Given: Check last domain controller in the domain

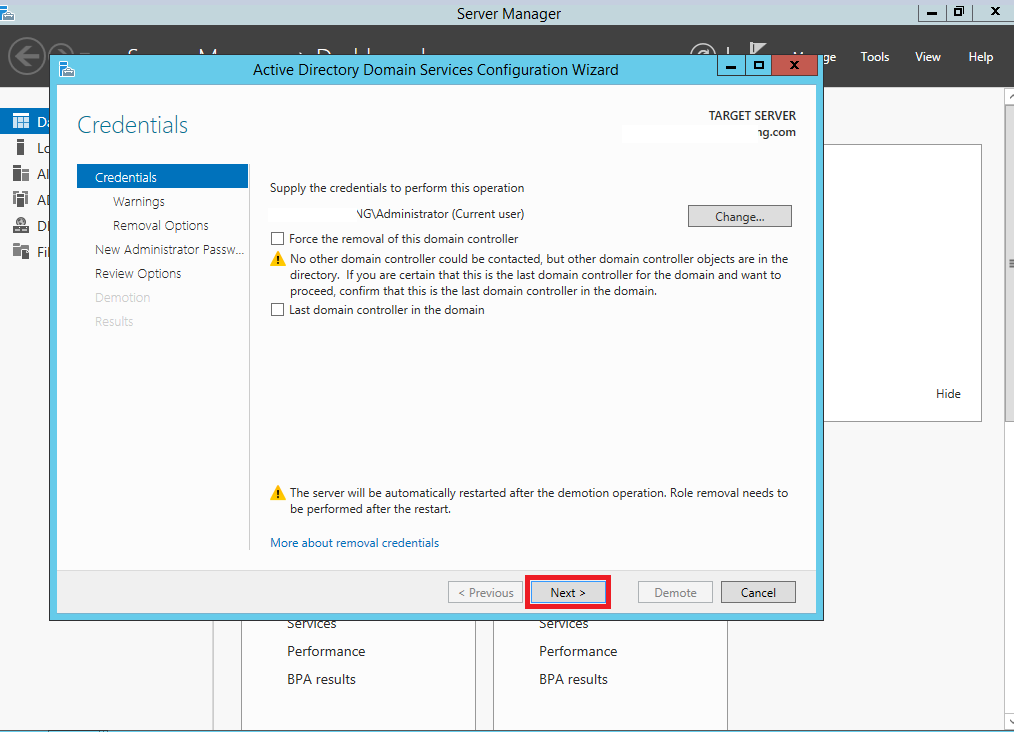Looking at the screenshot, I should point(277,309).
